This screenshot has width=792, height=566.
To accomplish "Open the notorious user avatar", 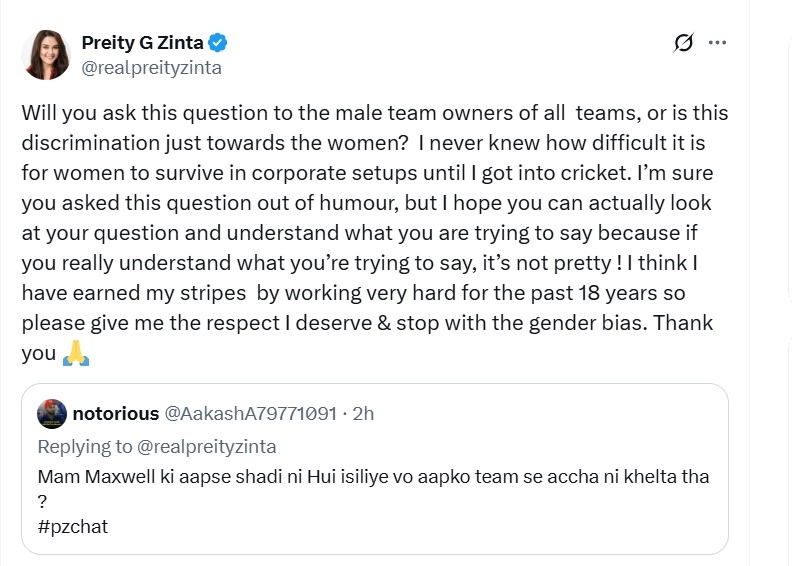I will coord(52,414).
